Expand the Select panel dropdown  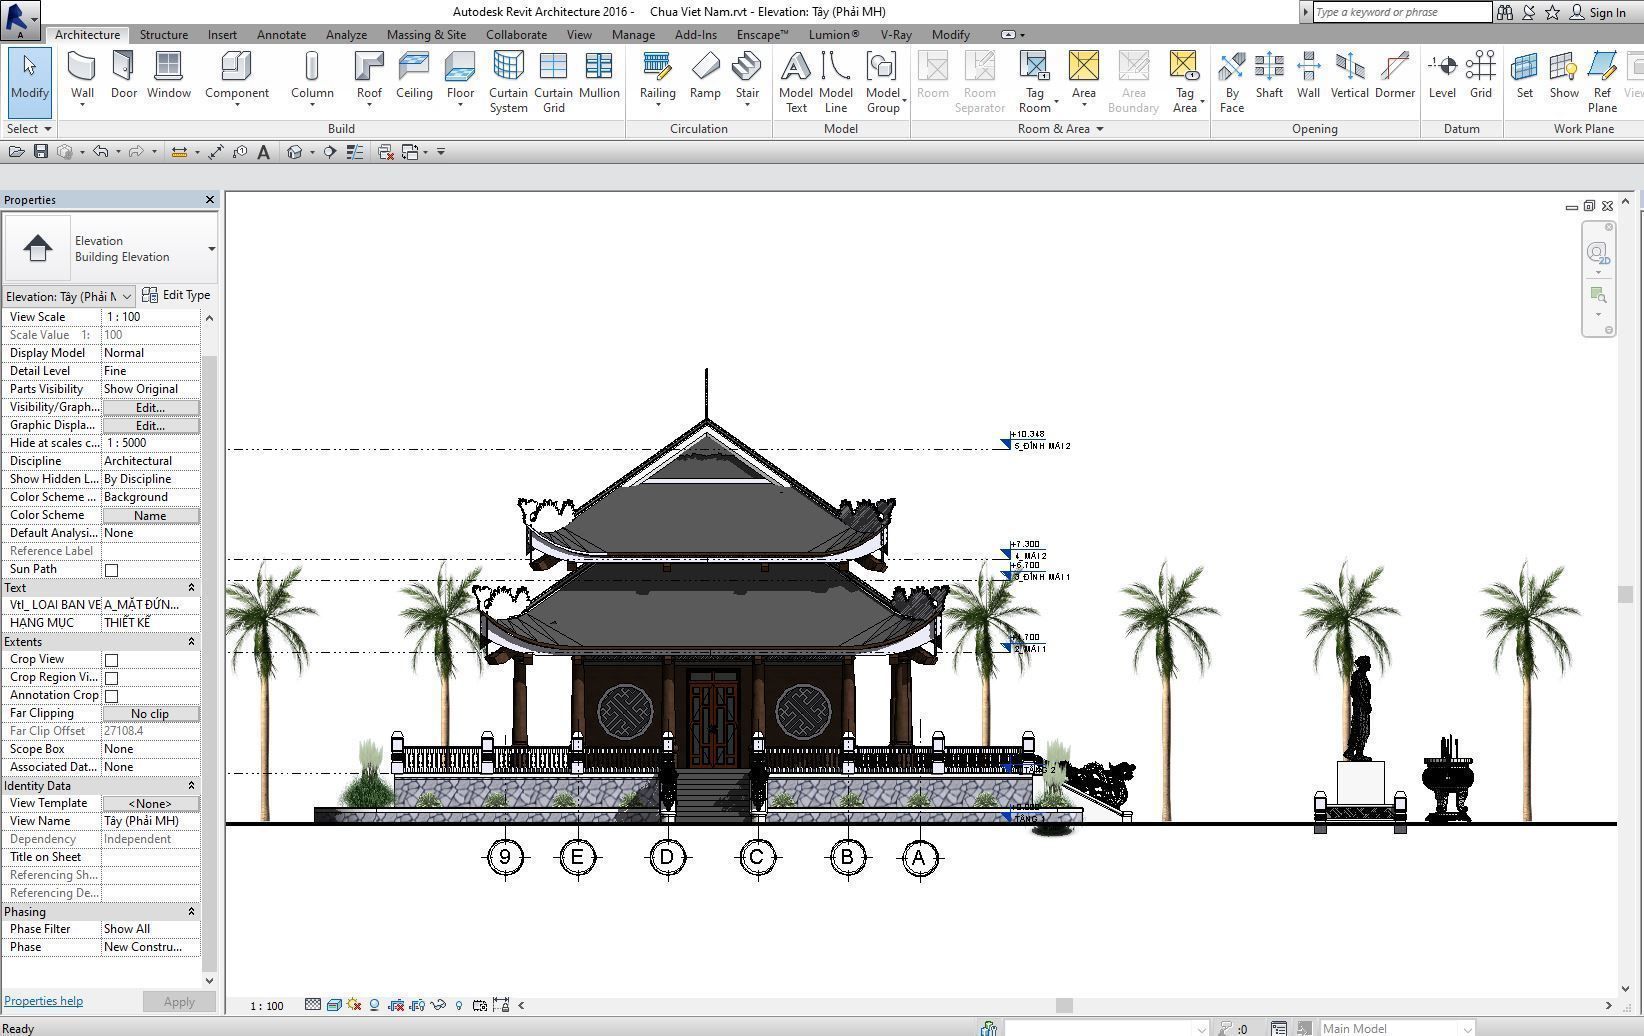pos(28,129)
